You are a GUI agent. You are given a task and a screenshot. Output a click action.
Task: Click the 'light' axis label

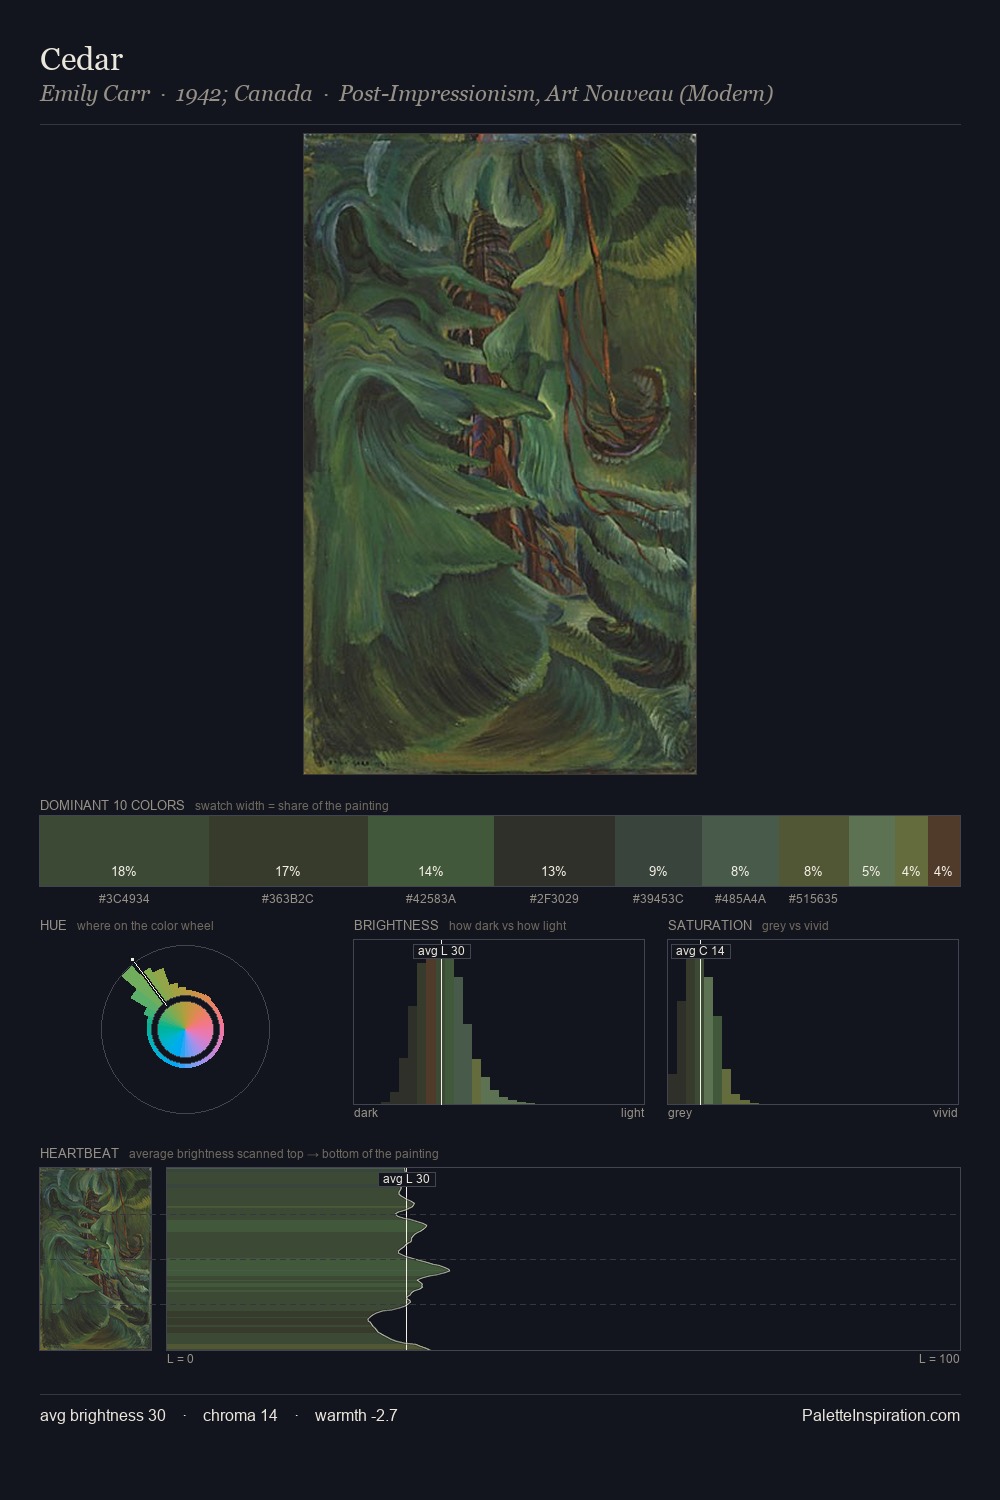[632, 1113]
